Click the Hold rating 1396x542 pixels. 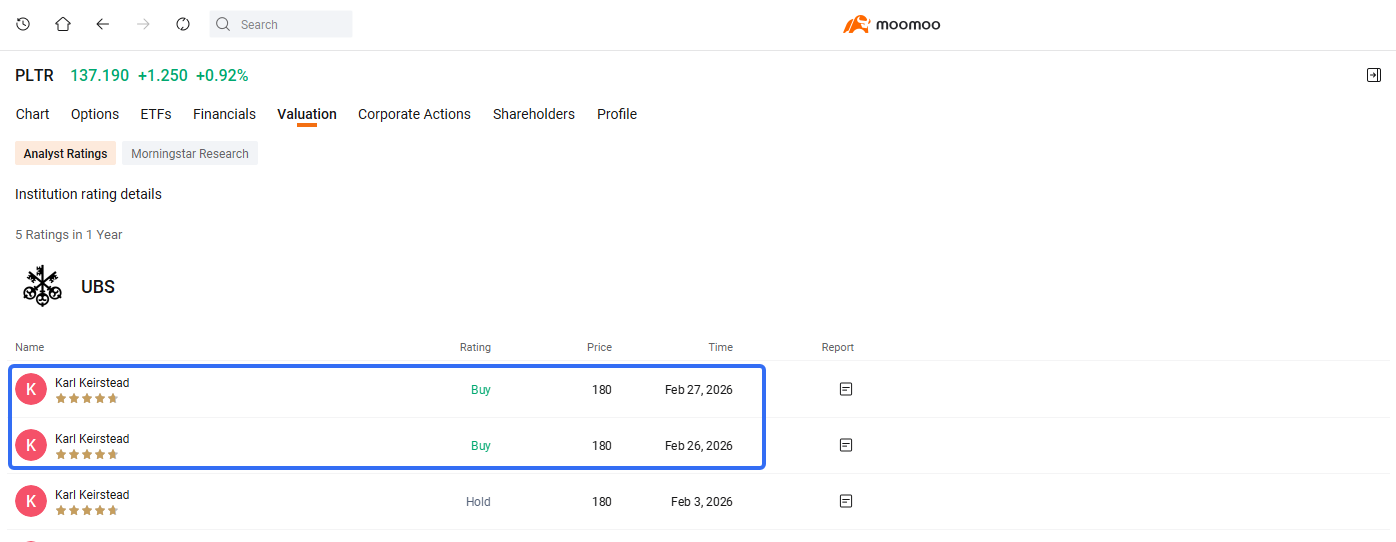pos(478,502)
